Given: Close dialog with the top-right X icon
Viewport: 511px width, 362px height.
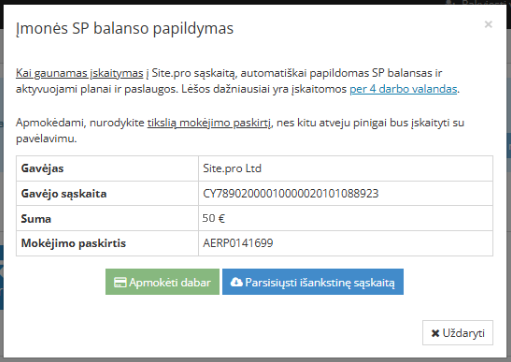Looking at the screenshot, I should click(488, 24).
